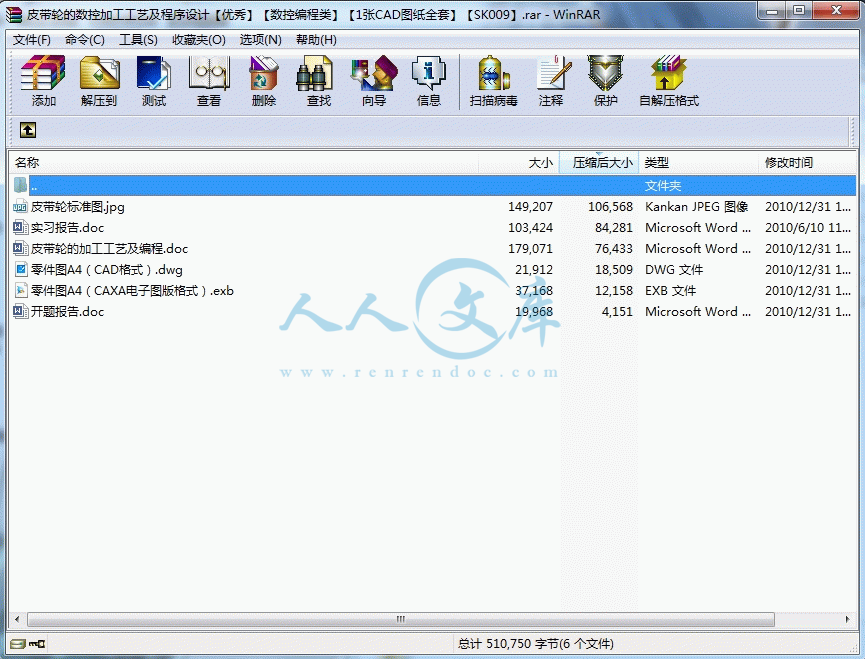Sort by the 名称 column header
Screen dimensions: 865x659
click(x=244, y=163)
